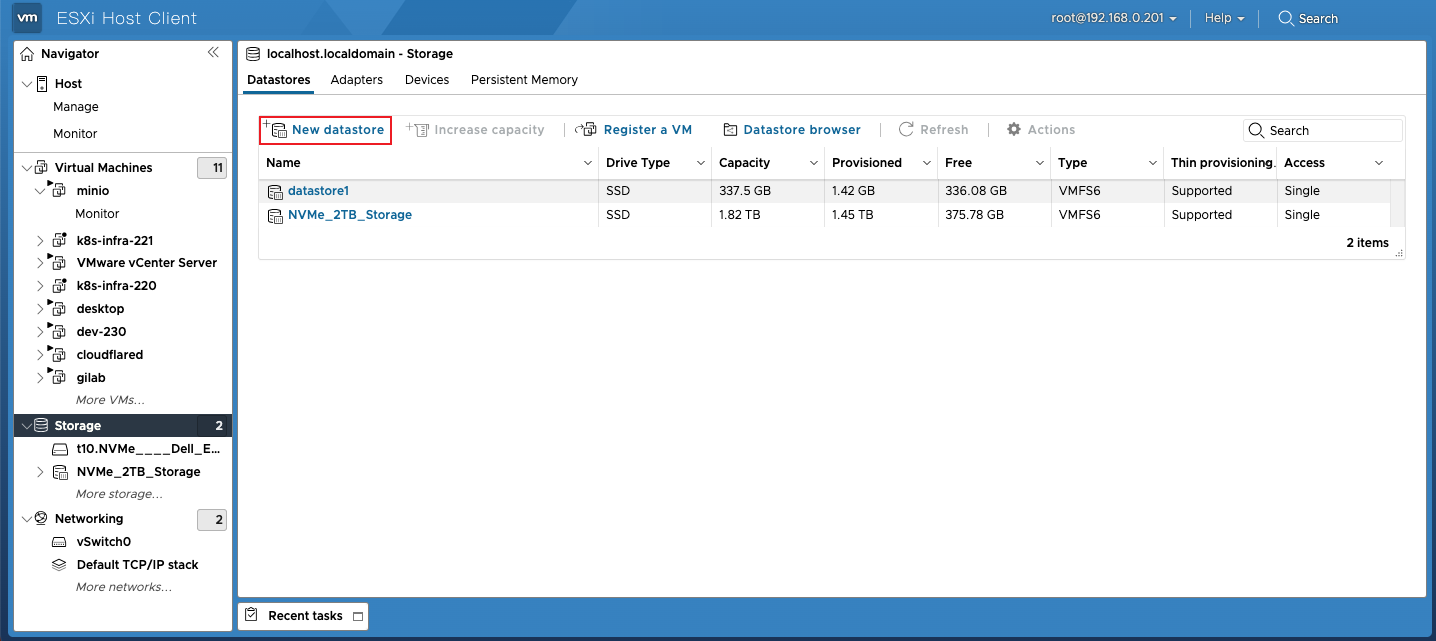Click the k8s-infra-221 VM icon
Viewport: 1436px width, 641px height.
(x=58, y=240)
